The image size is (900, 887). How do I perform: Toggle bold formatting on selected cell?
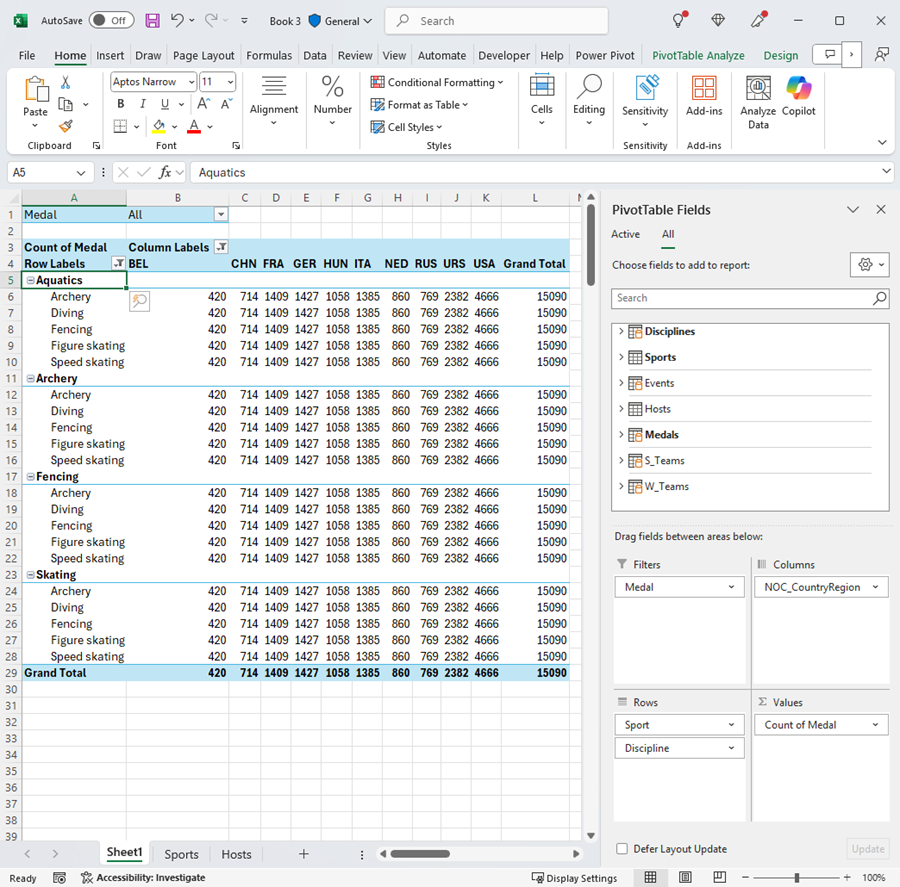pyautogui.click(x=120, y=103)
